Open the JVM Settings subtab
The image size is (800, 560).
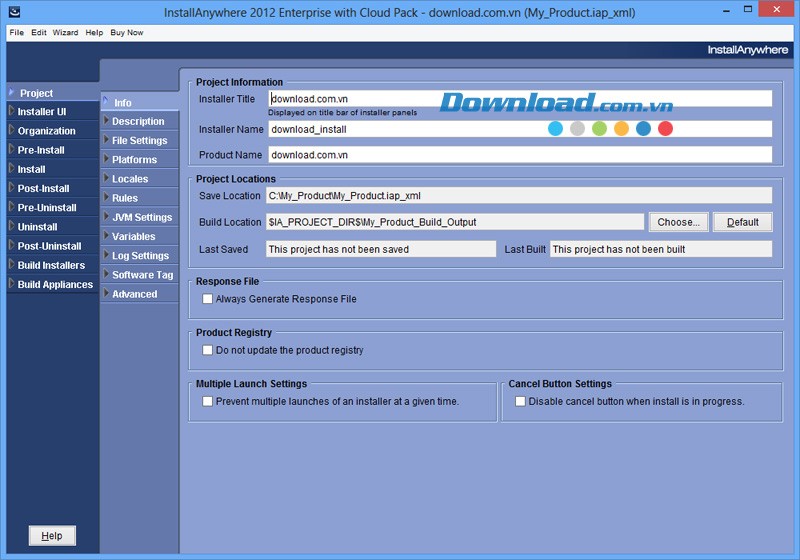click(142, 218)
